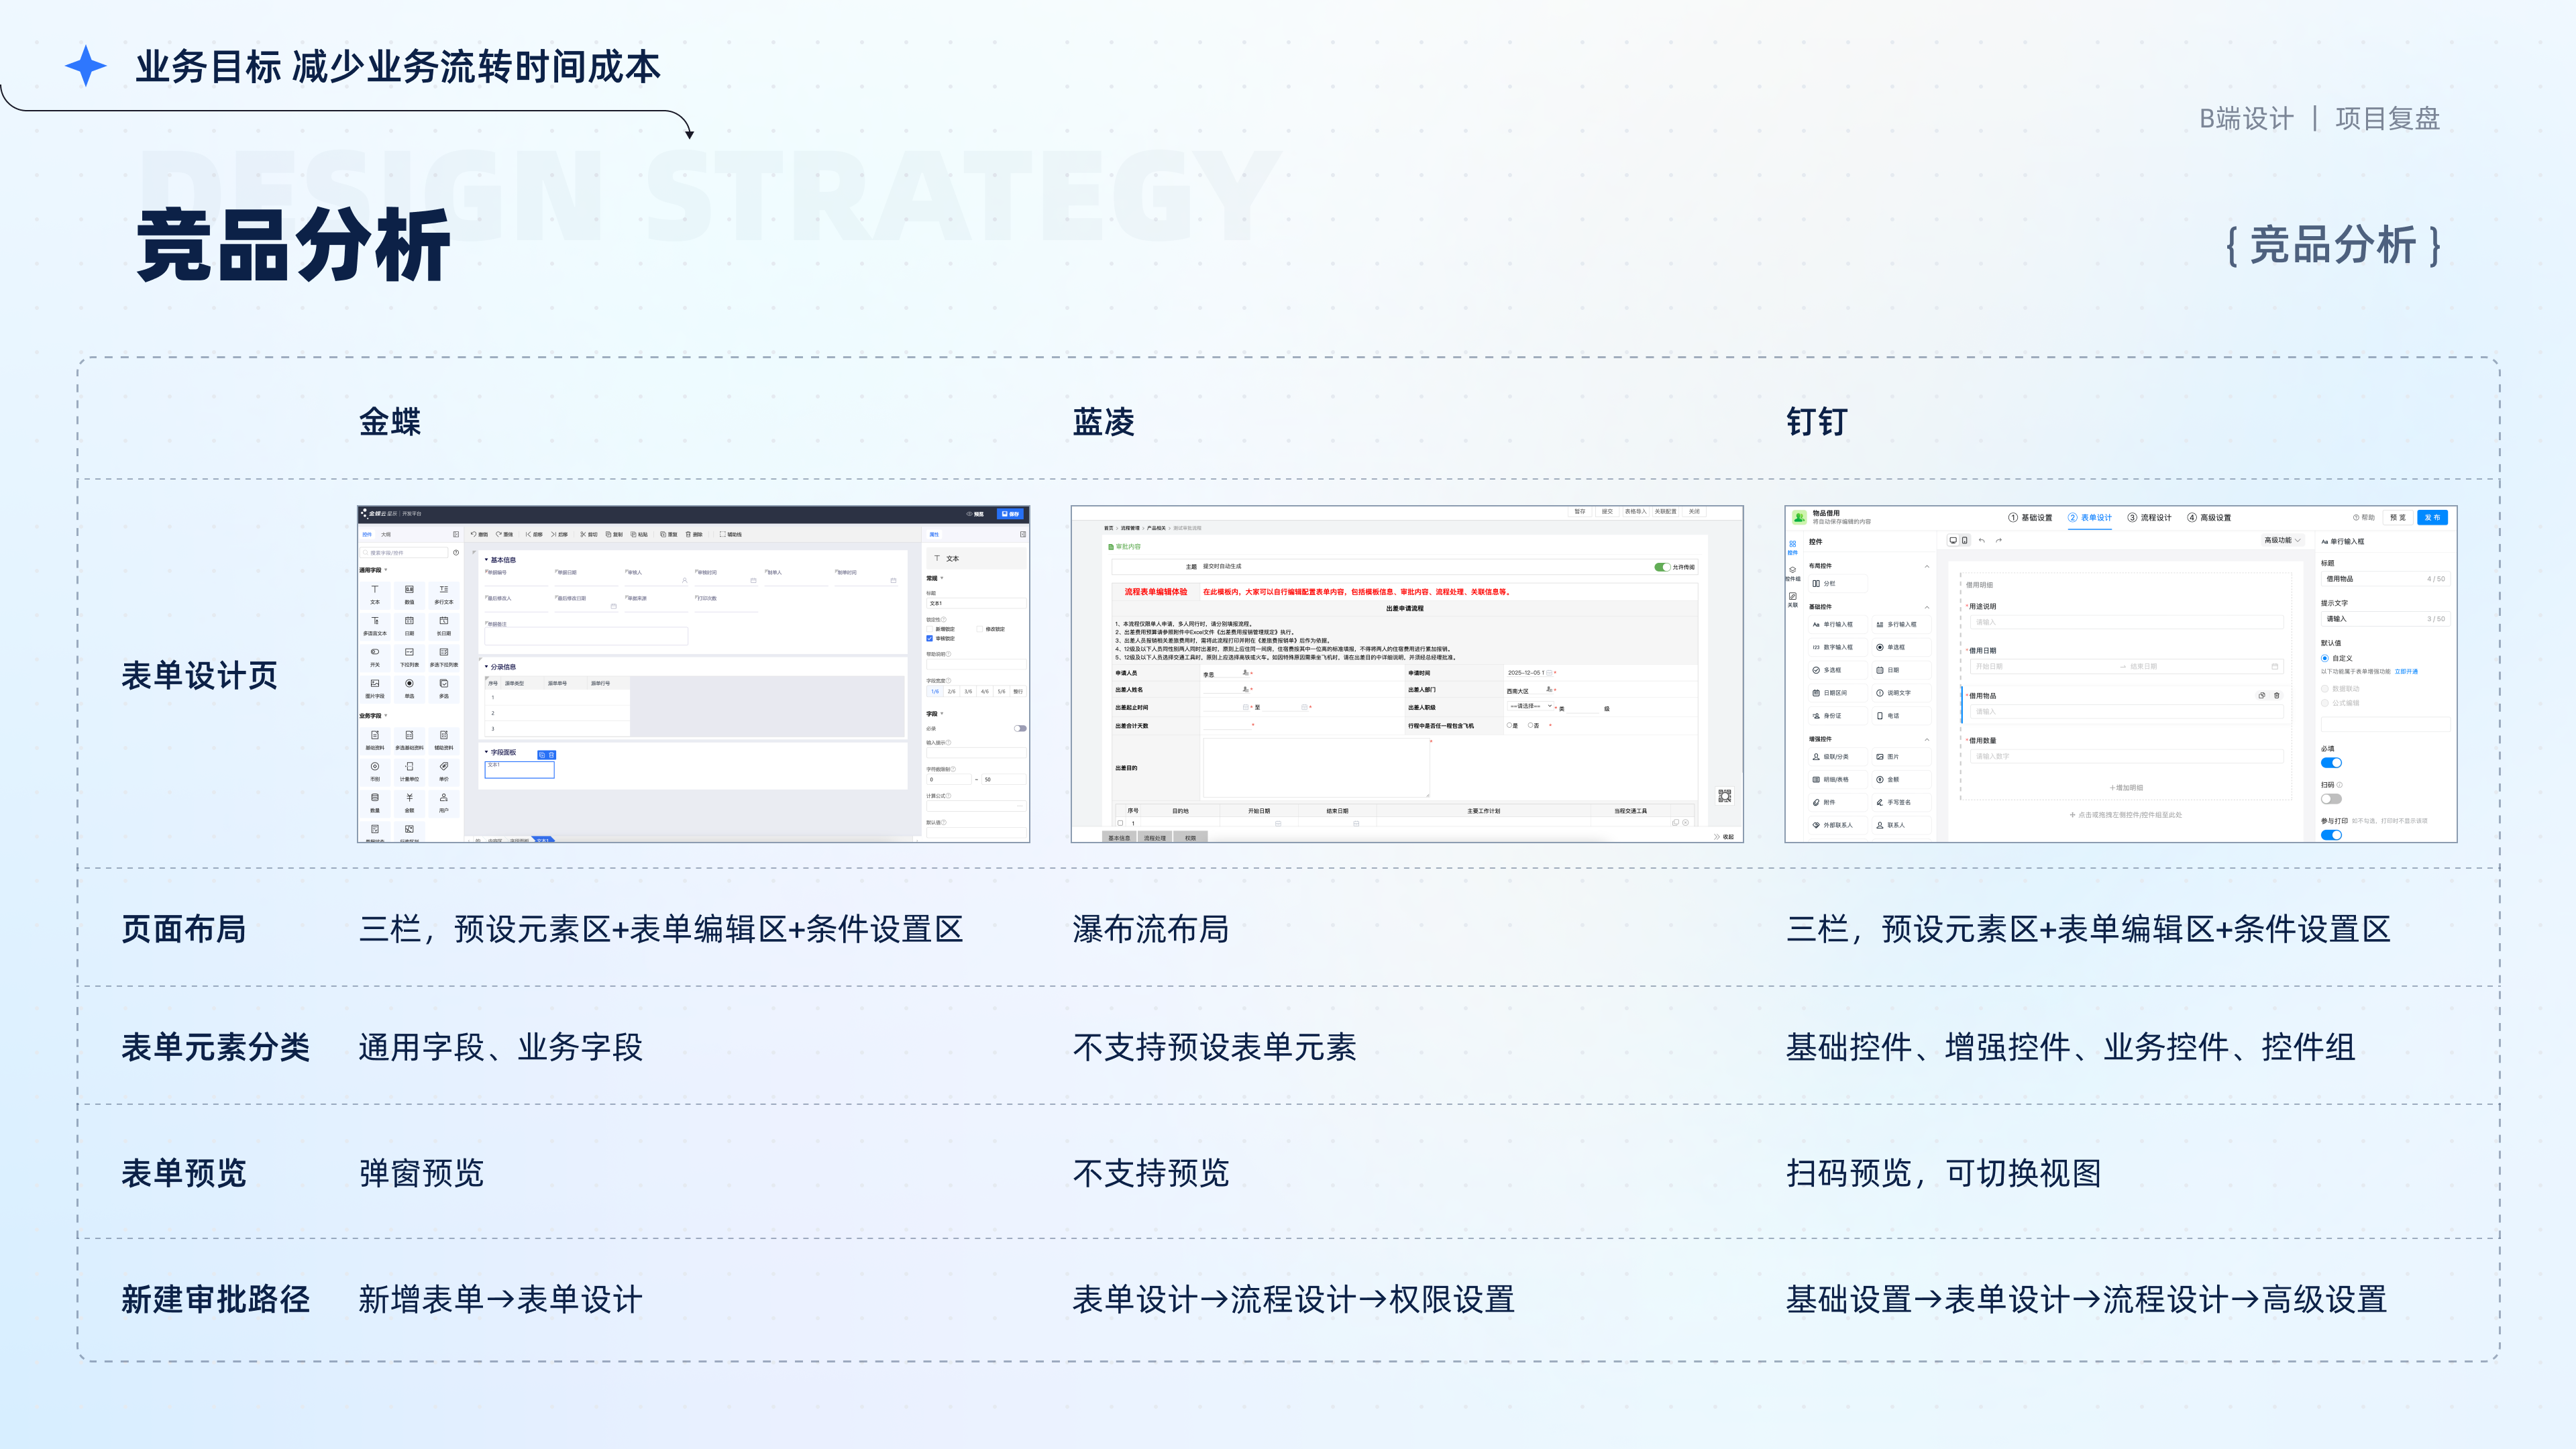Image resolution: width=2576 pixels, height=1449 pixels.
Task: Click the 单选框 radio control icon in DingTalk
Action: (1880, 647)
